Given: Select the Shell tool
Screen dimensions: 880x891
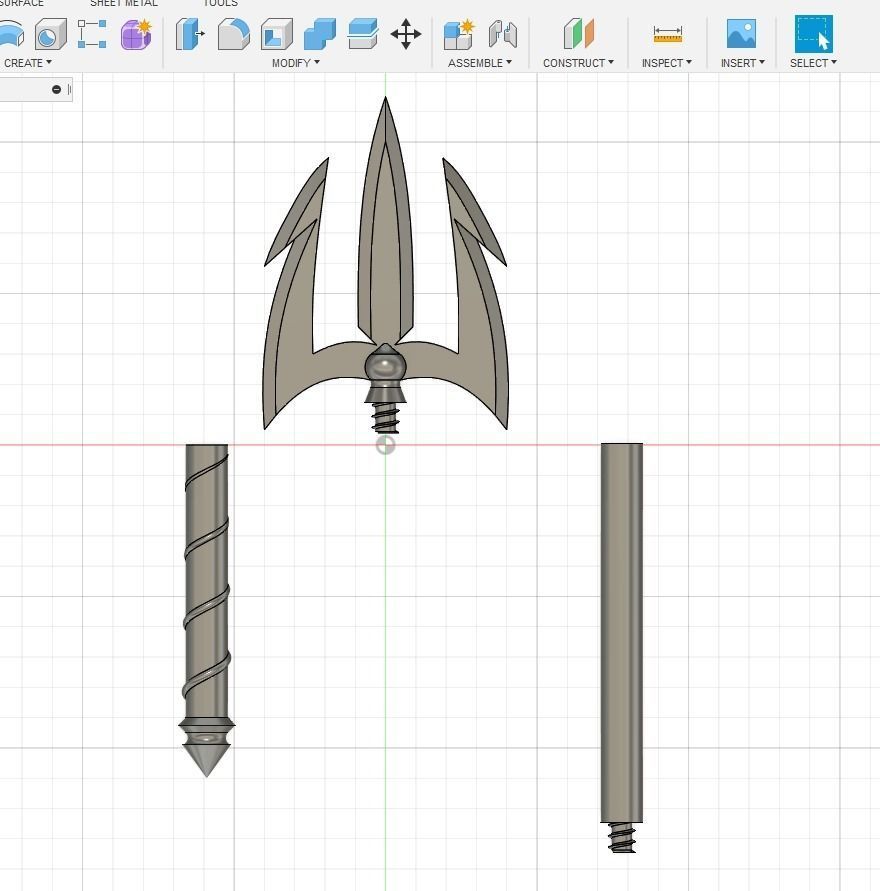Looking at the screenshot, I should click(x=277, y=34).
